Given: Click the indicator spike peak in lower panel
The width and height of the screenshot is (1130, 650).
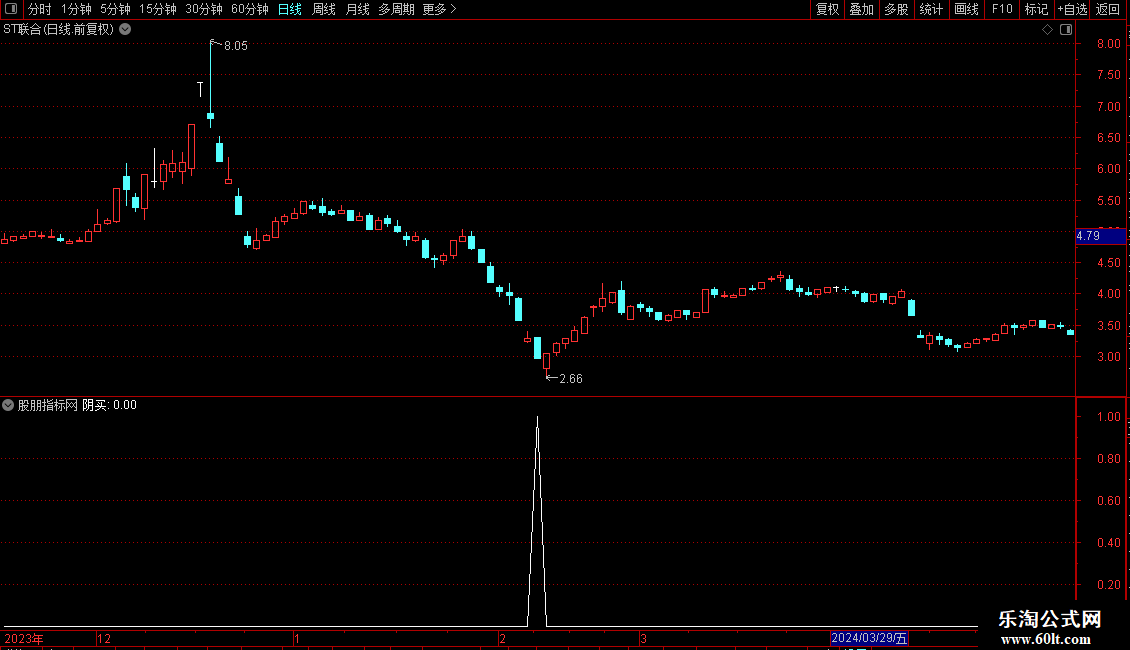Looking at the screenshot, I should pyautogui.click(x=538, y=419).
